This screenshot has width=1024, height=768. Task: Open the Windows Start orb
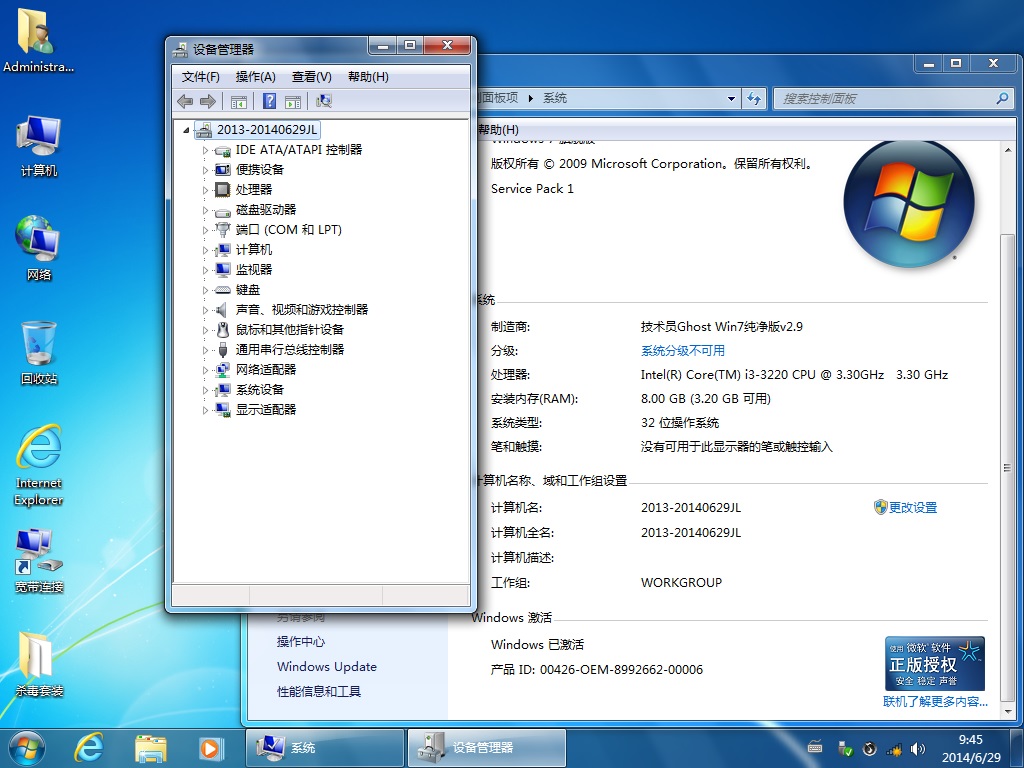[27, 748]
